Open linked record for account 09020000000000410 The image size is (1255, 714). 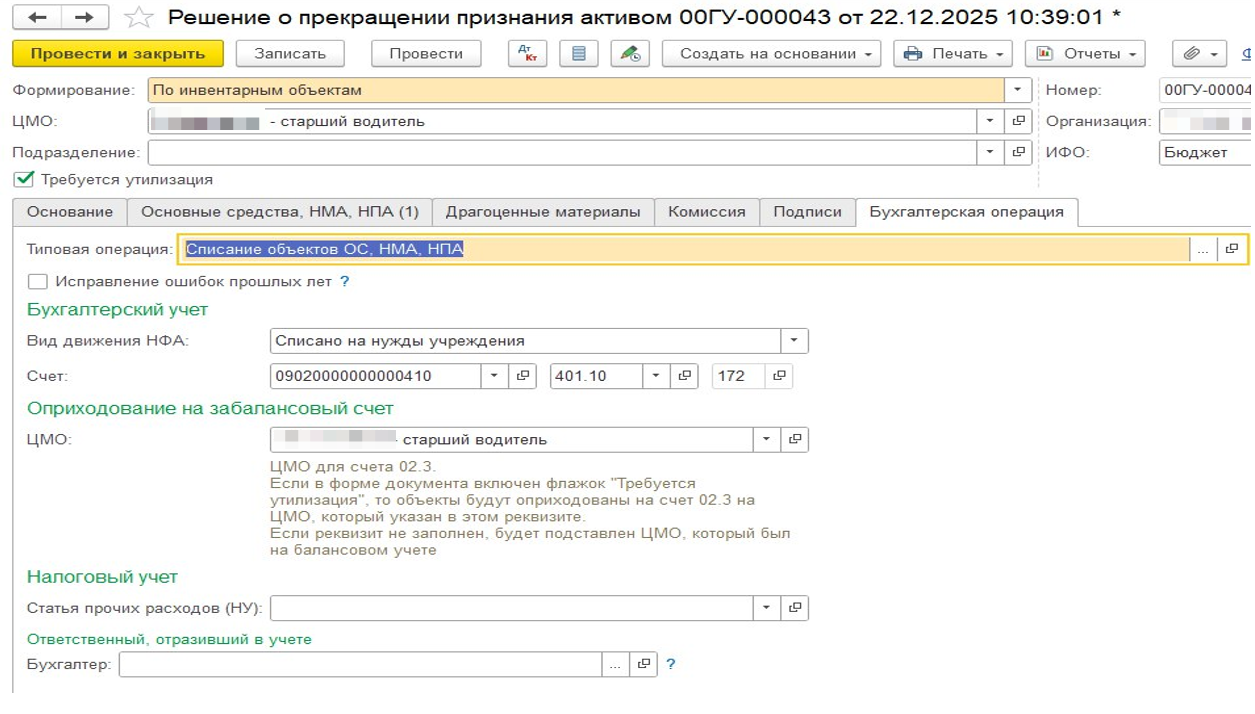(x=523, y=376)
